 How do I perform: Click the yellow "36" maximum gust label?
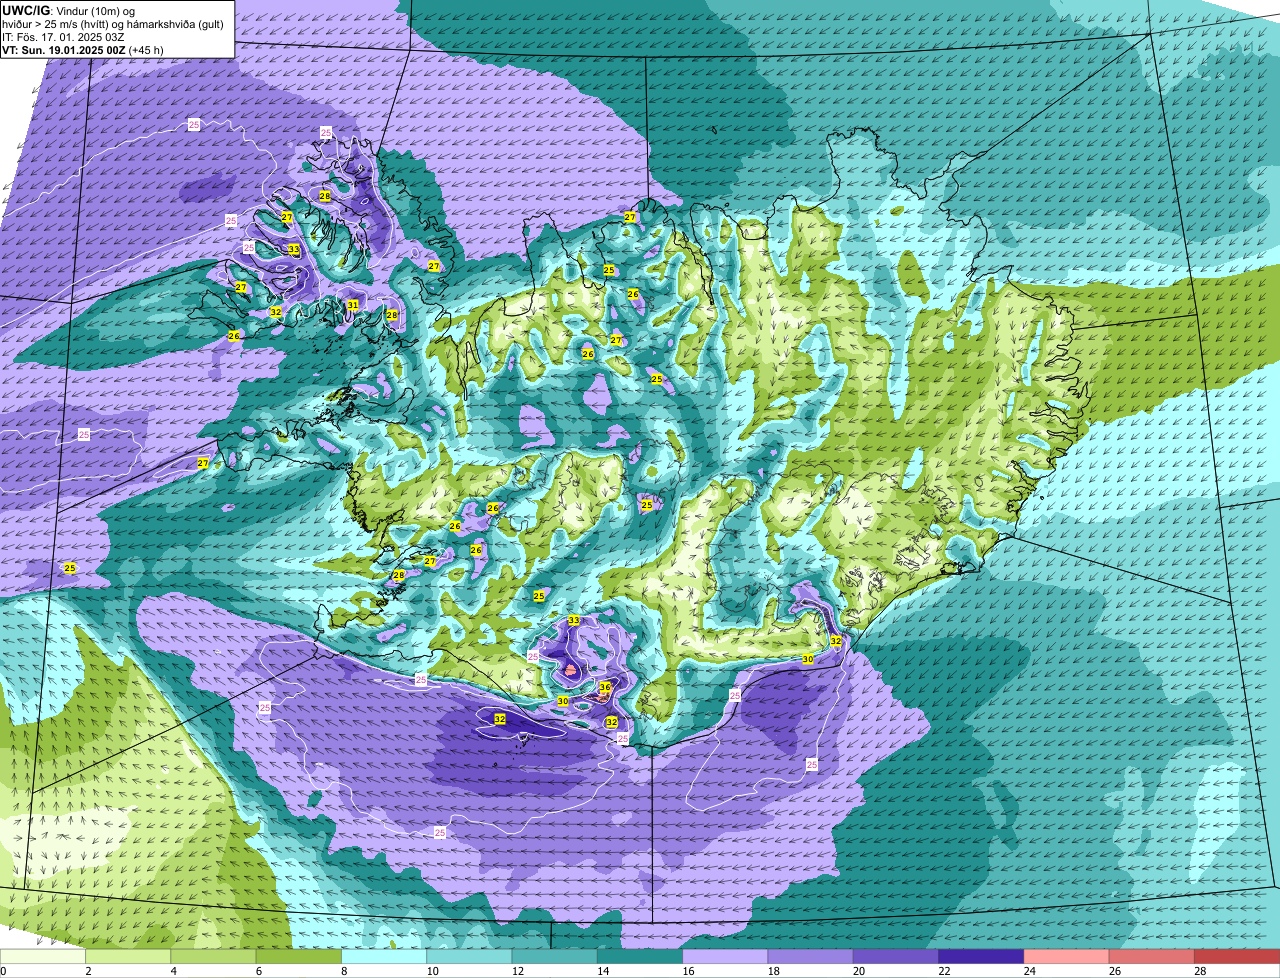(x=605, y=688)
